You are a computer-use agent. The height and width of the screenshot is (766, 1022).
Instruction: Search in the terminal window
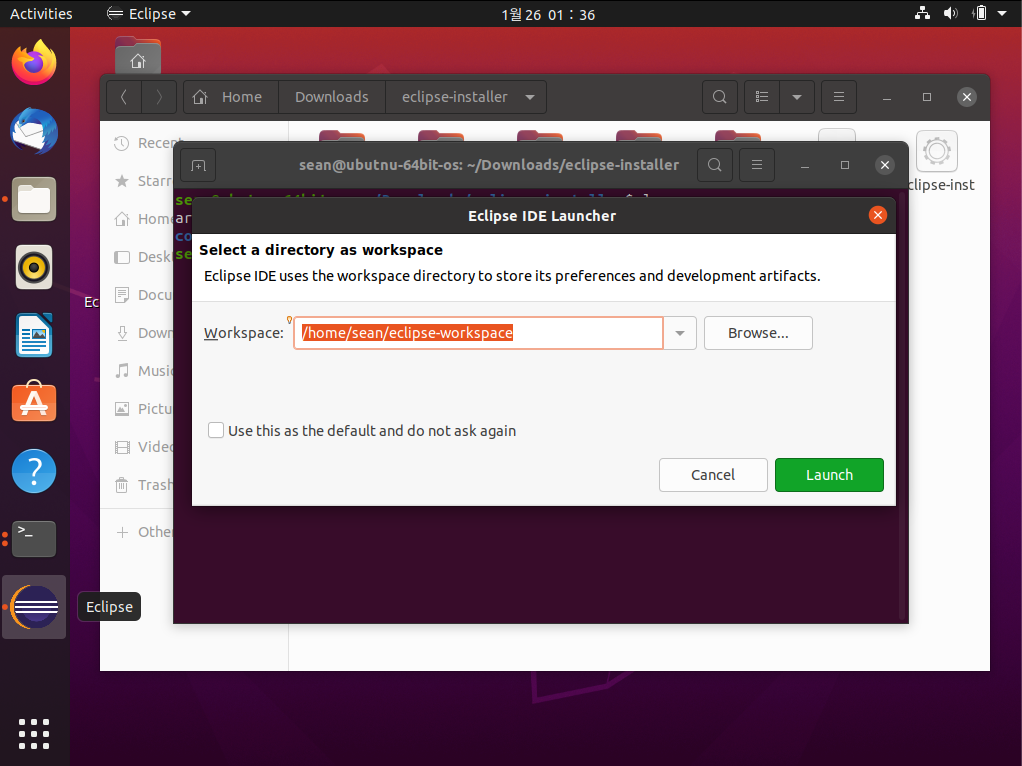(714, 165)
